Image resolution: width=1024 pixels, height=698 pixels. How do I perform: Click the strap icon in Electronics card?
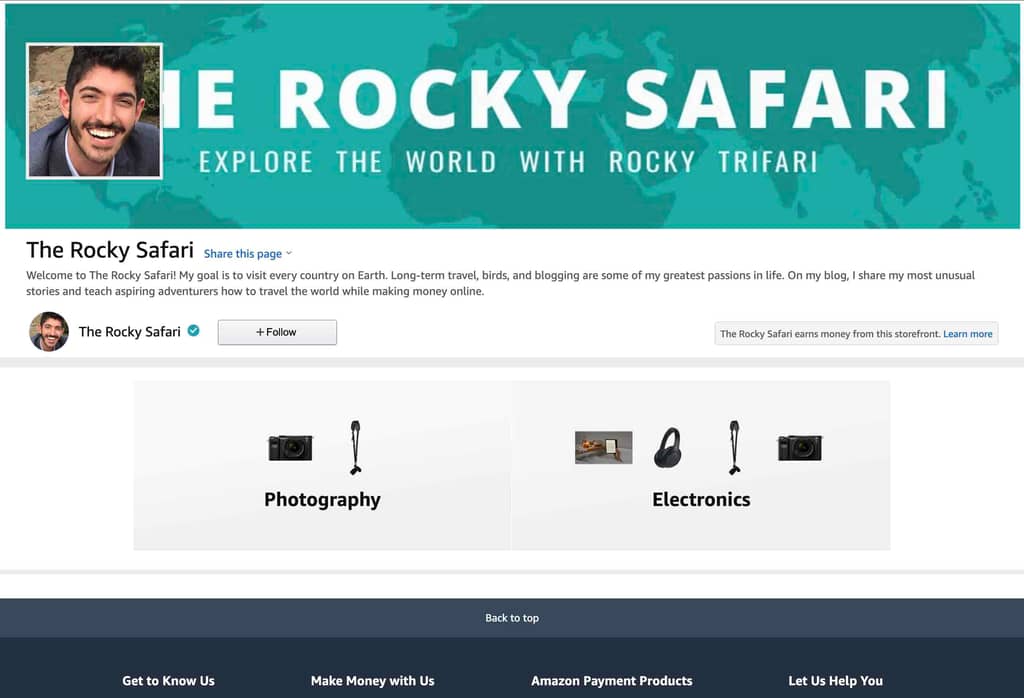pyautogui.click(x=734, y=447)
